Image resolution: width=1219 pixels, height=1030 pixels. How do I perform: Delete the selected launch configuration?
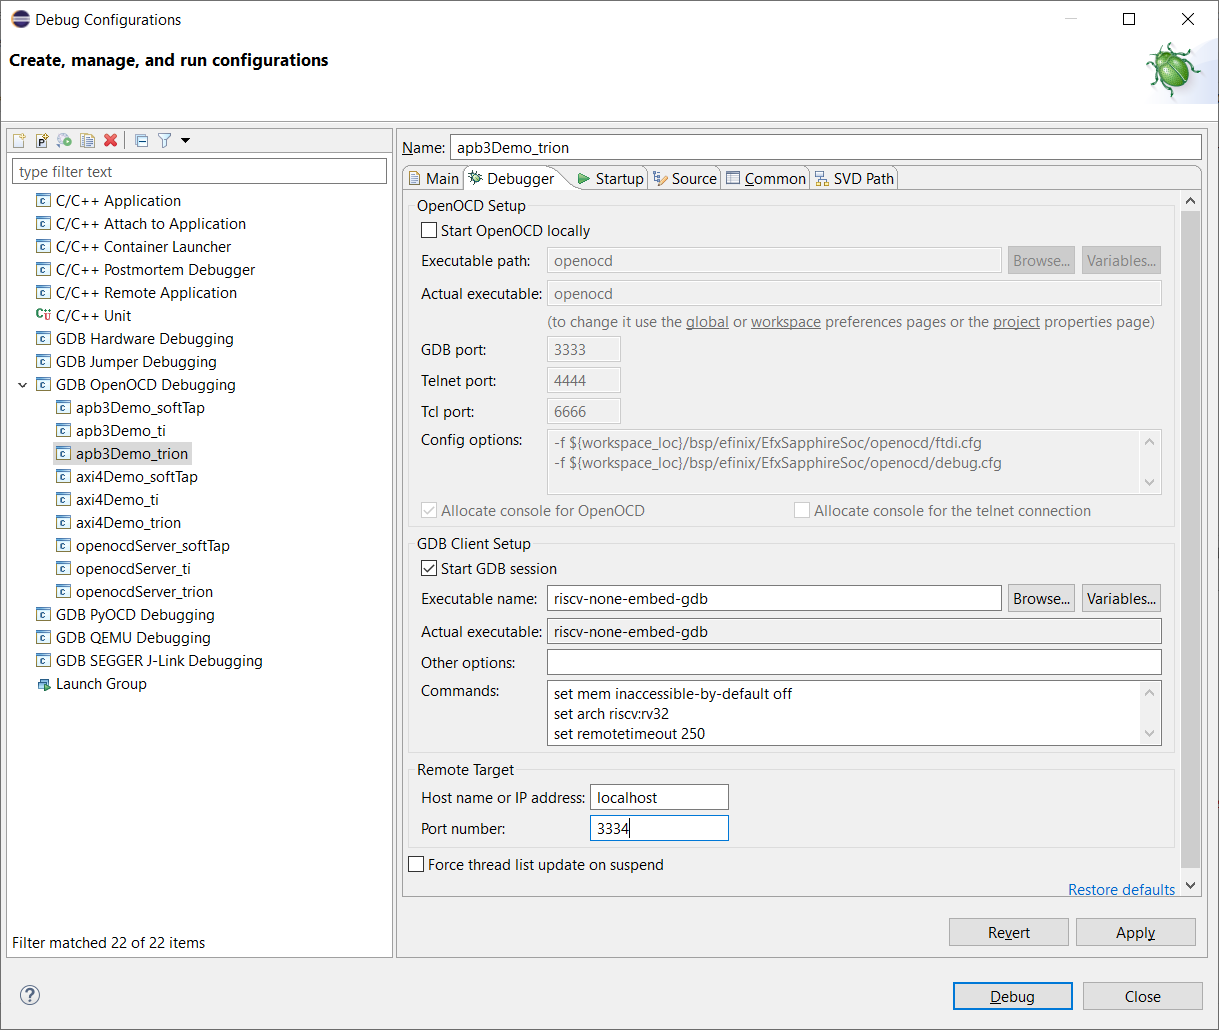tap(111, 141)
